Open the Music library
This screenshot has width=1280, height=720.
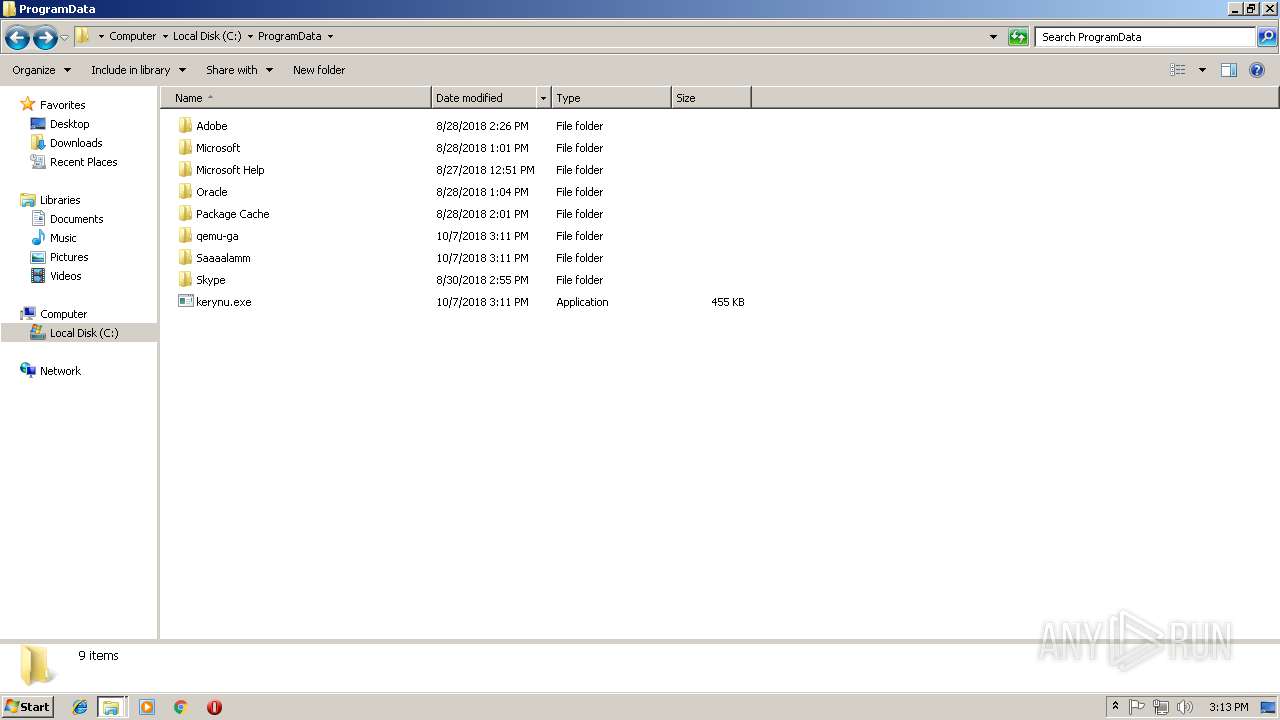tap(63, 238)
